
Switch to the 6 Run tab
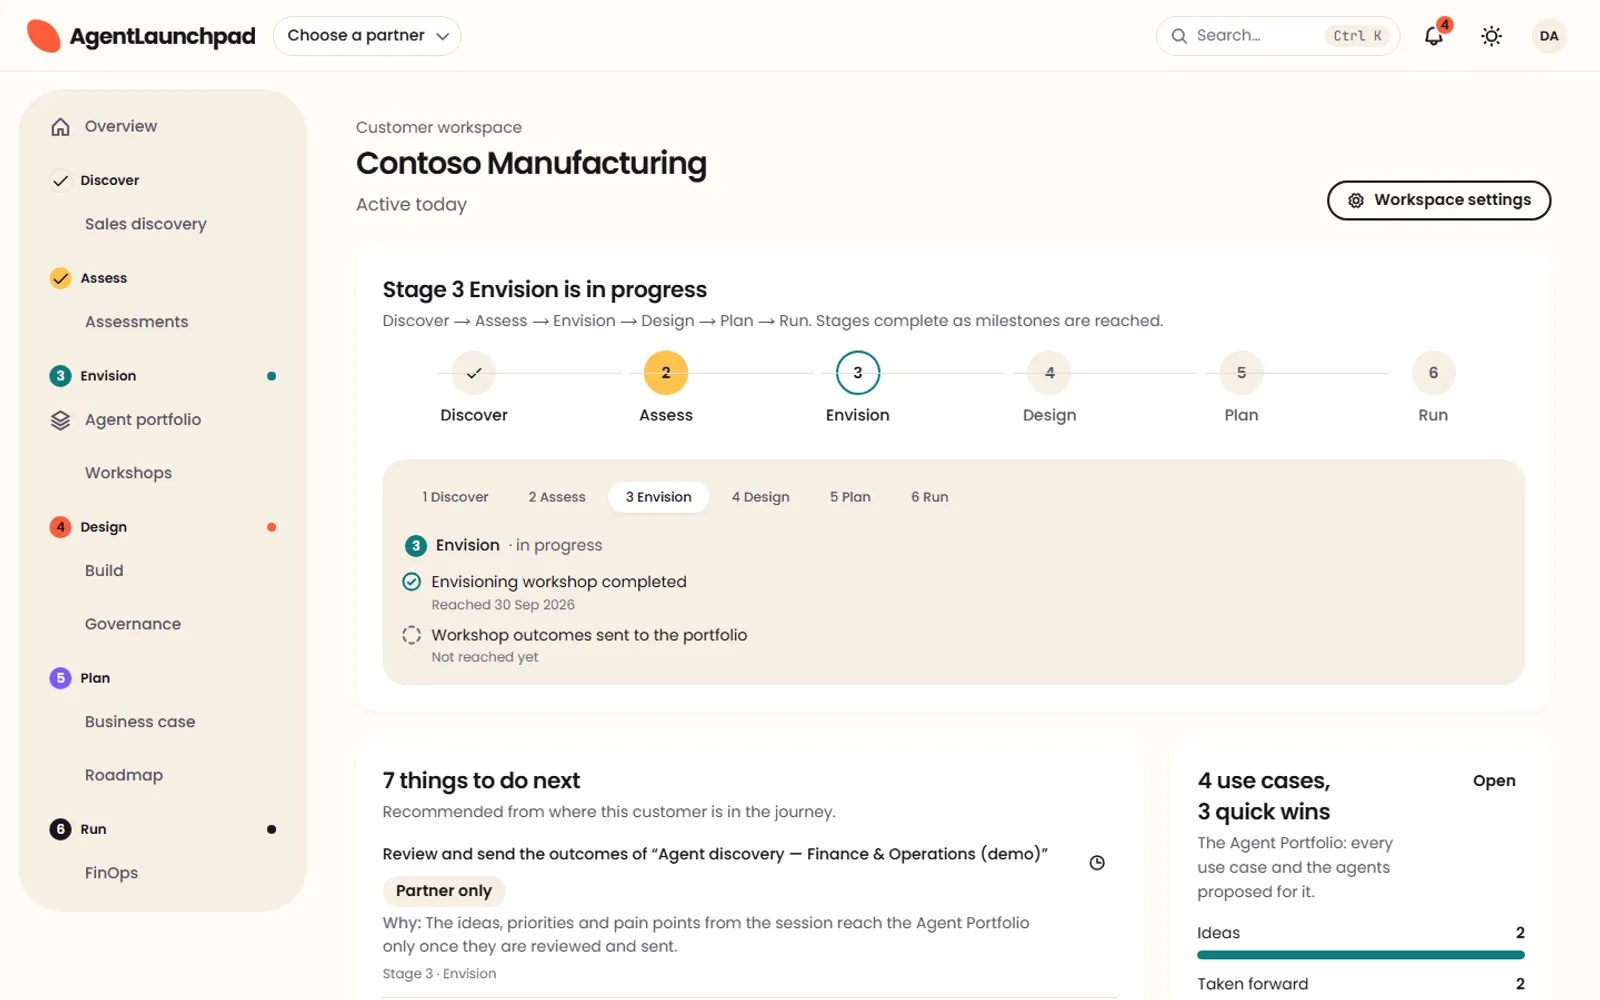tap(930, 497)
